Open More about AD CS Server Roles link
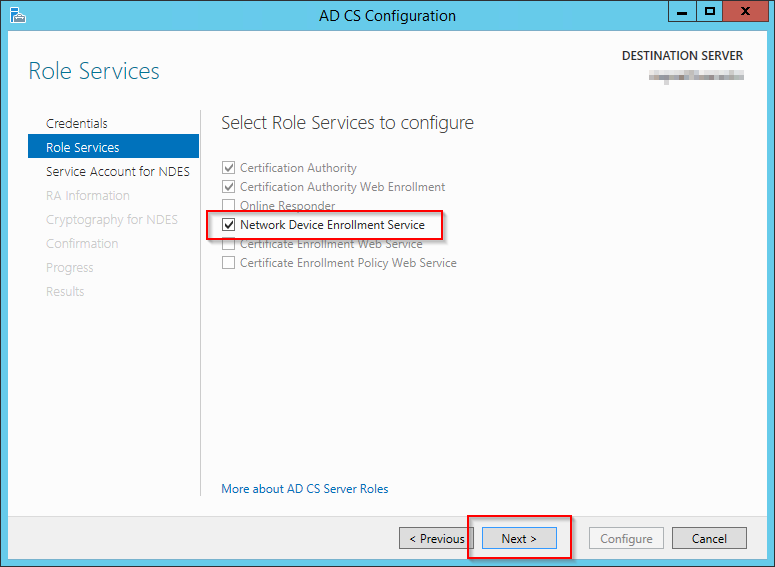The image size is (775, 567). [305, 489]
